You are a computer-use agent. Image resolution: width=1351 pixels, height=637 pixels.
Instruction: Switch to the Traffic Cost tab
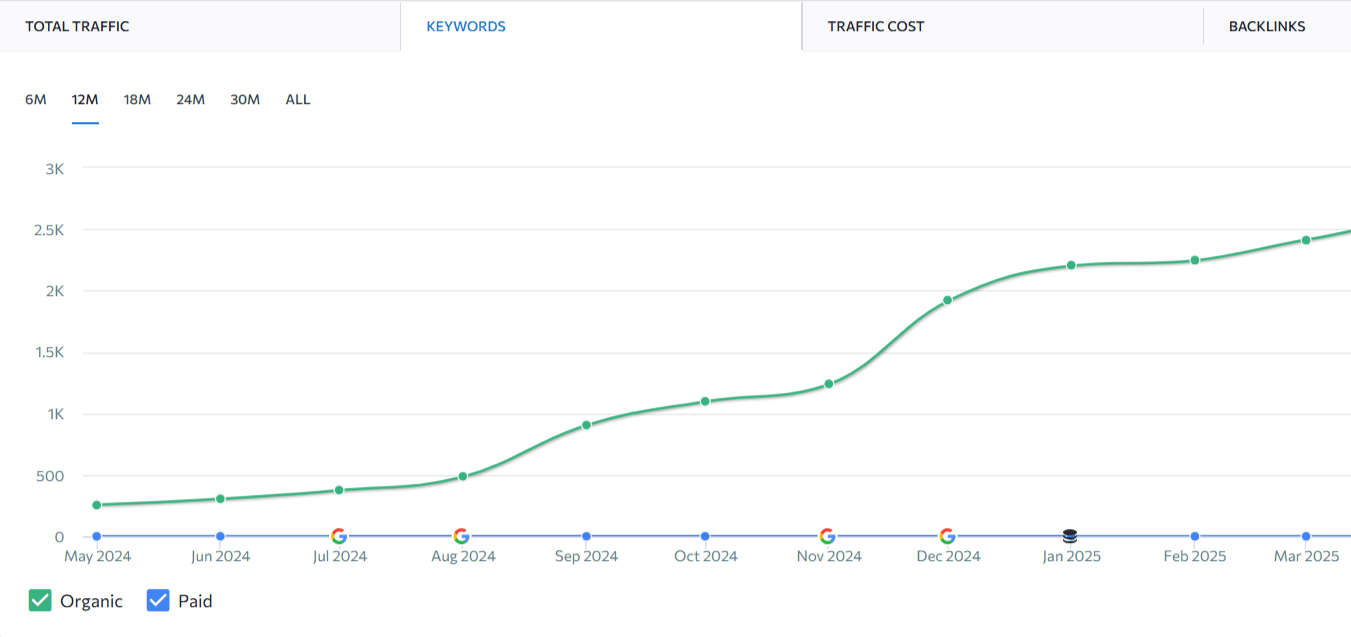[x=876, y=27]
